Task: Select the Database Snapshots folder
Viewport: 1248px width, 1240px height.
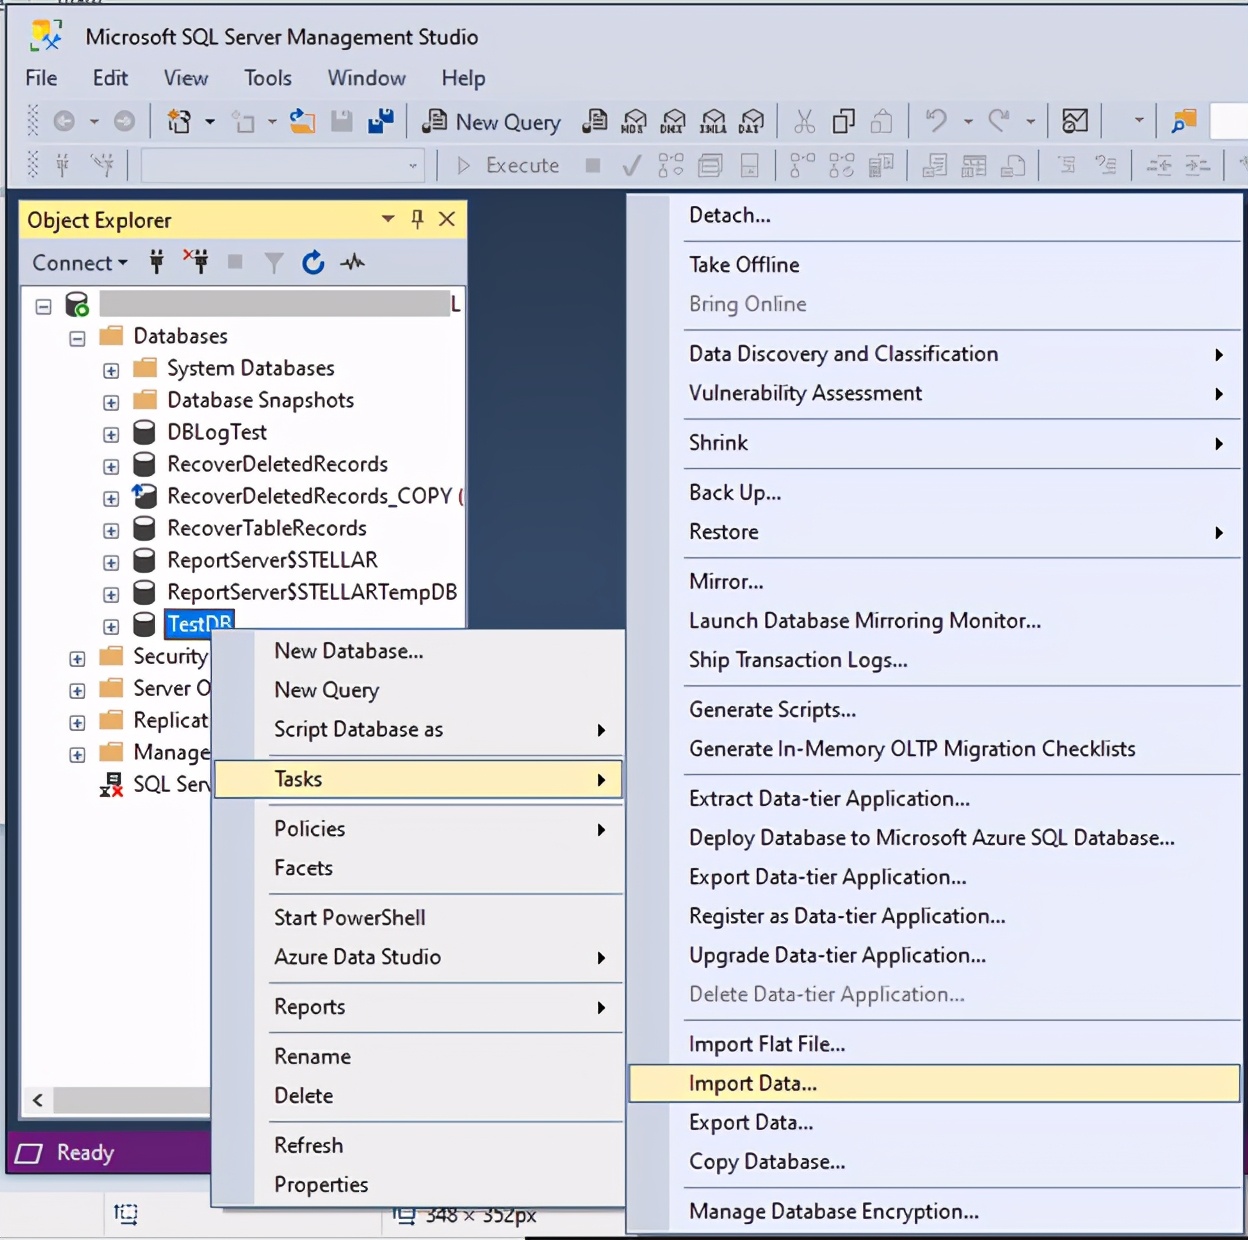Action: (260, 401)
